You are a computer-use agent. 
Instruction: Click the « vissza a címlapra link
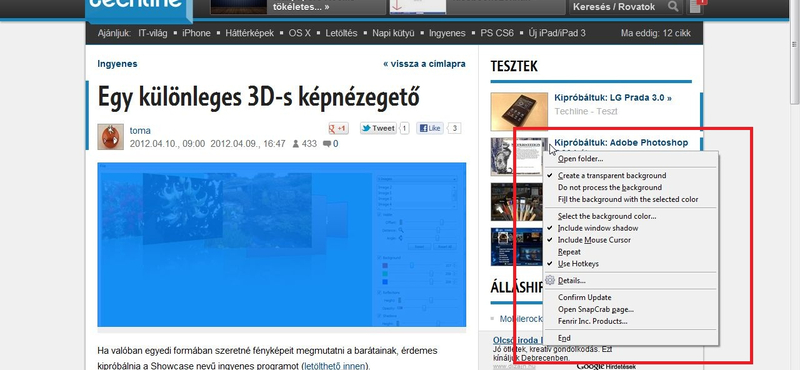424,64
